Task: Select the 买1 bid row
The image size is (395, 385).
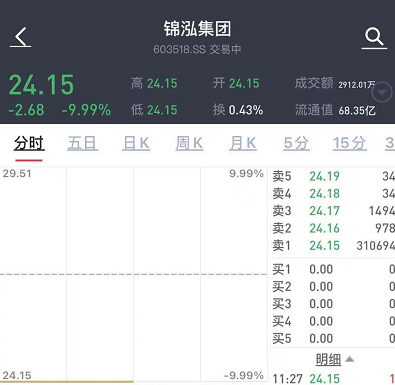Action: (x=333, y=269)
